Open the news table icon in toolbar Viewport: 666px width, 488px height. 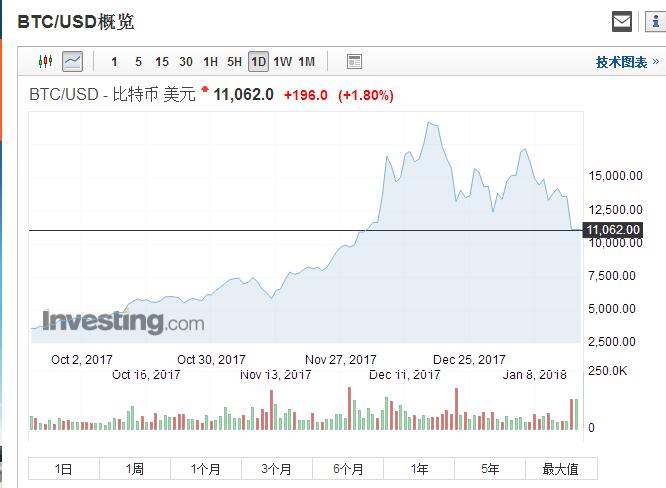354,62
